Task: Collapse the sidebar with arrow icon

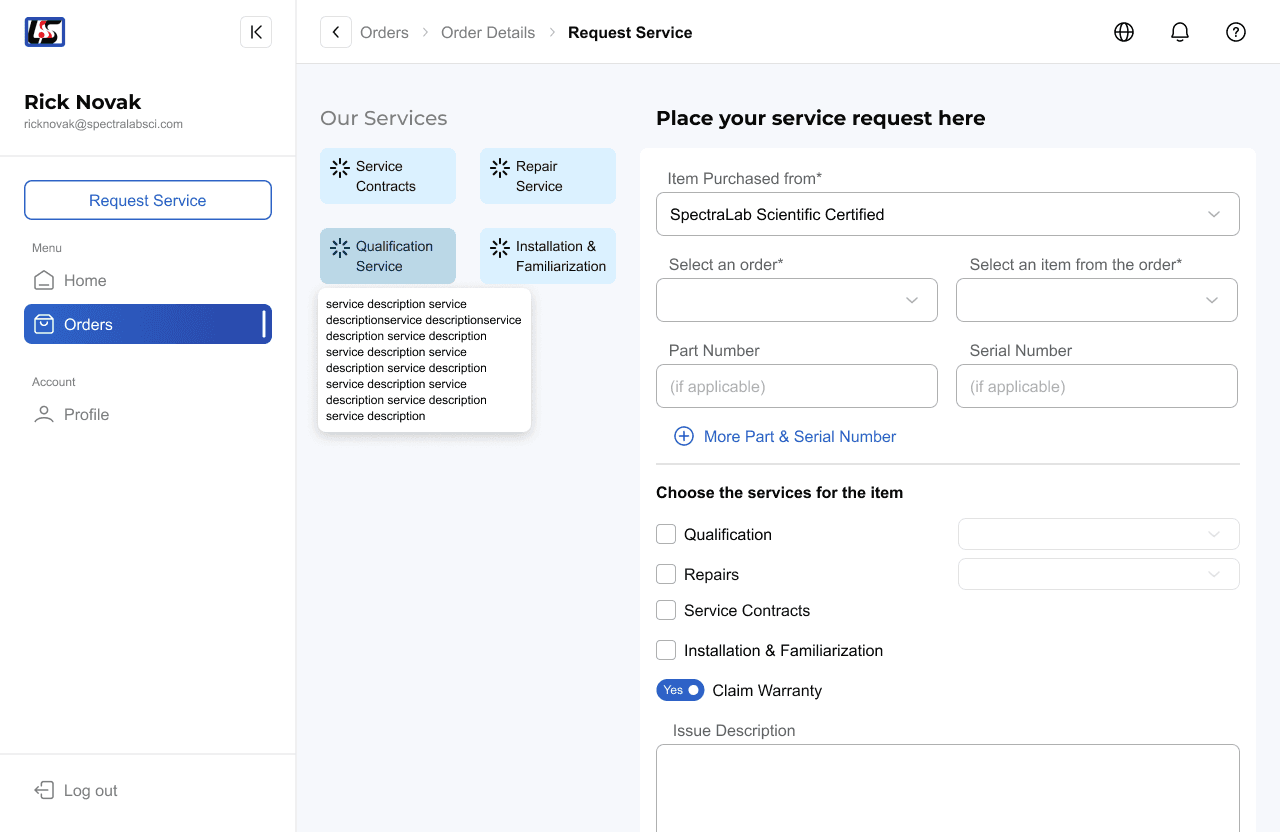Action: point(256,32)
